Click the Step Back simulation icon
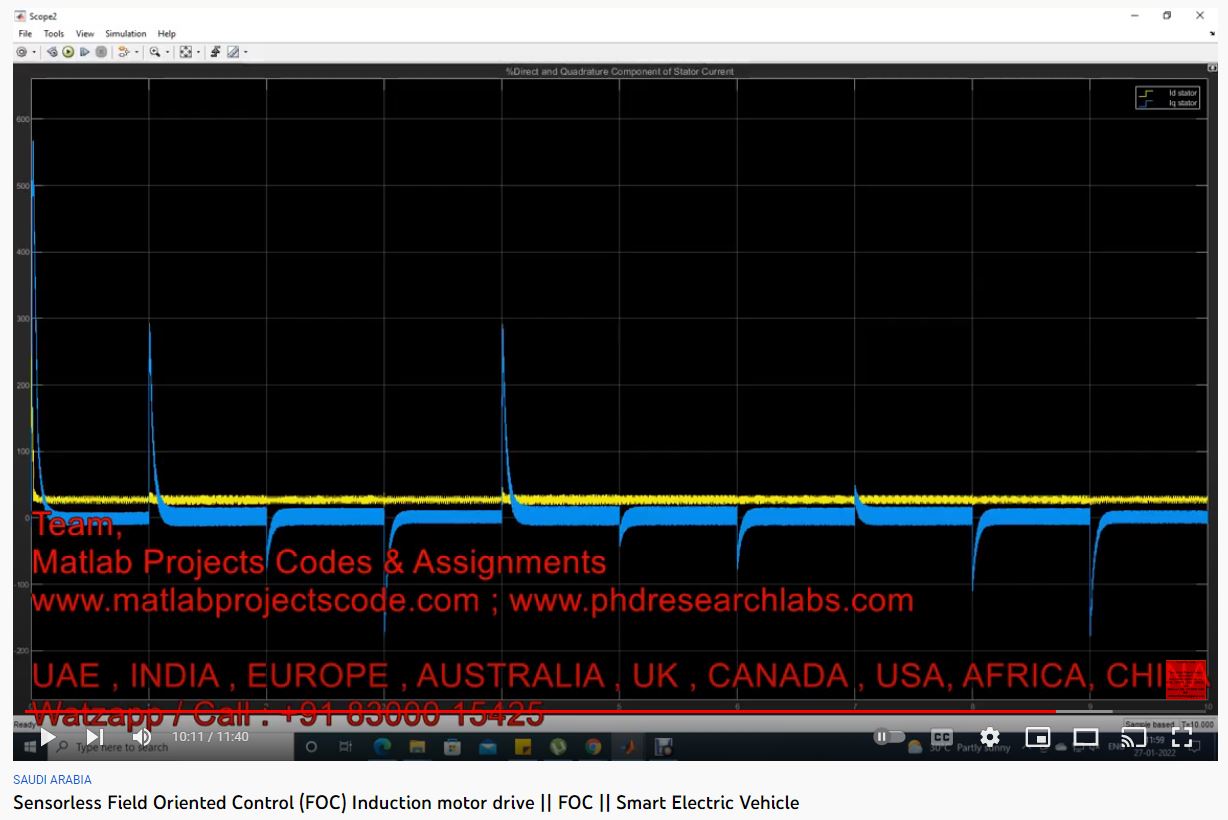This screenshot has height=820, width=1228. click(x=52, y=52)
